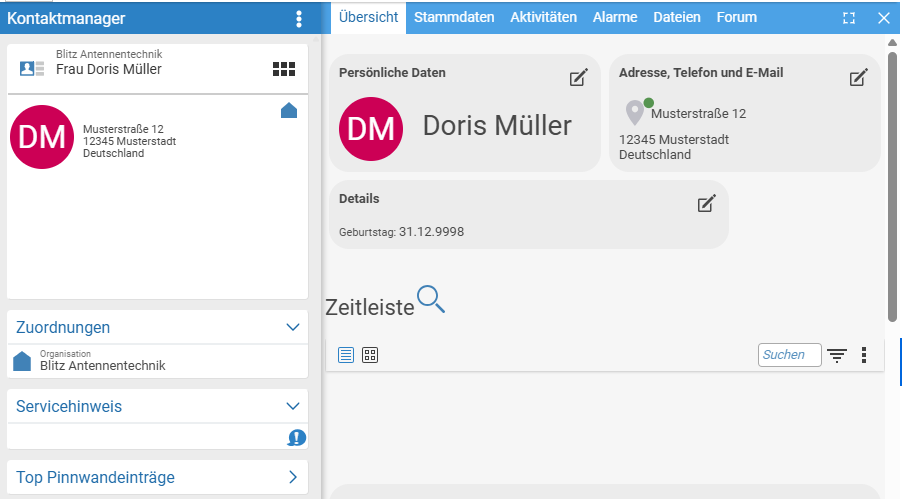Switch to the Stammdaten tab
Viewport: 902px width, 499px height.
454,17
